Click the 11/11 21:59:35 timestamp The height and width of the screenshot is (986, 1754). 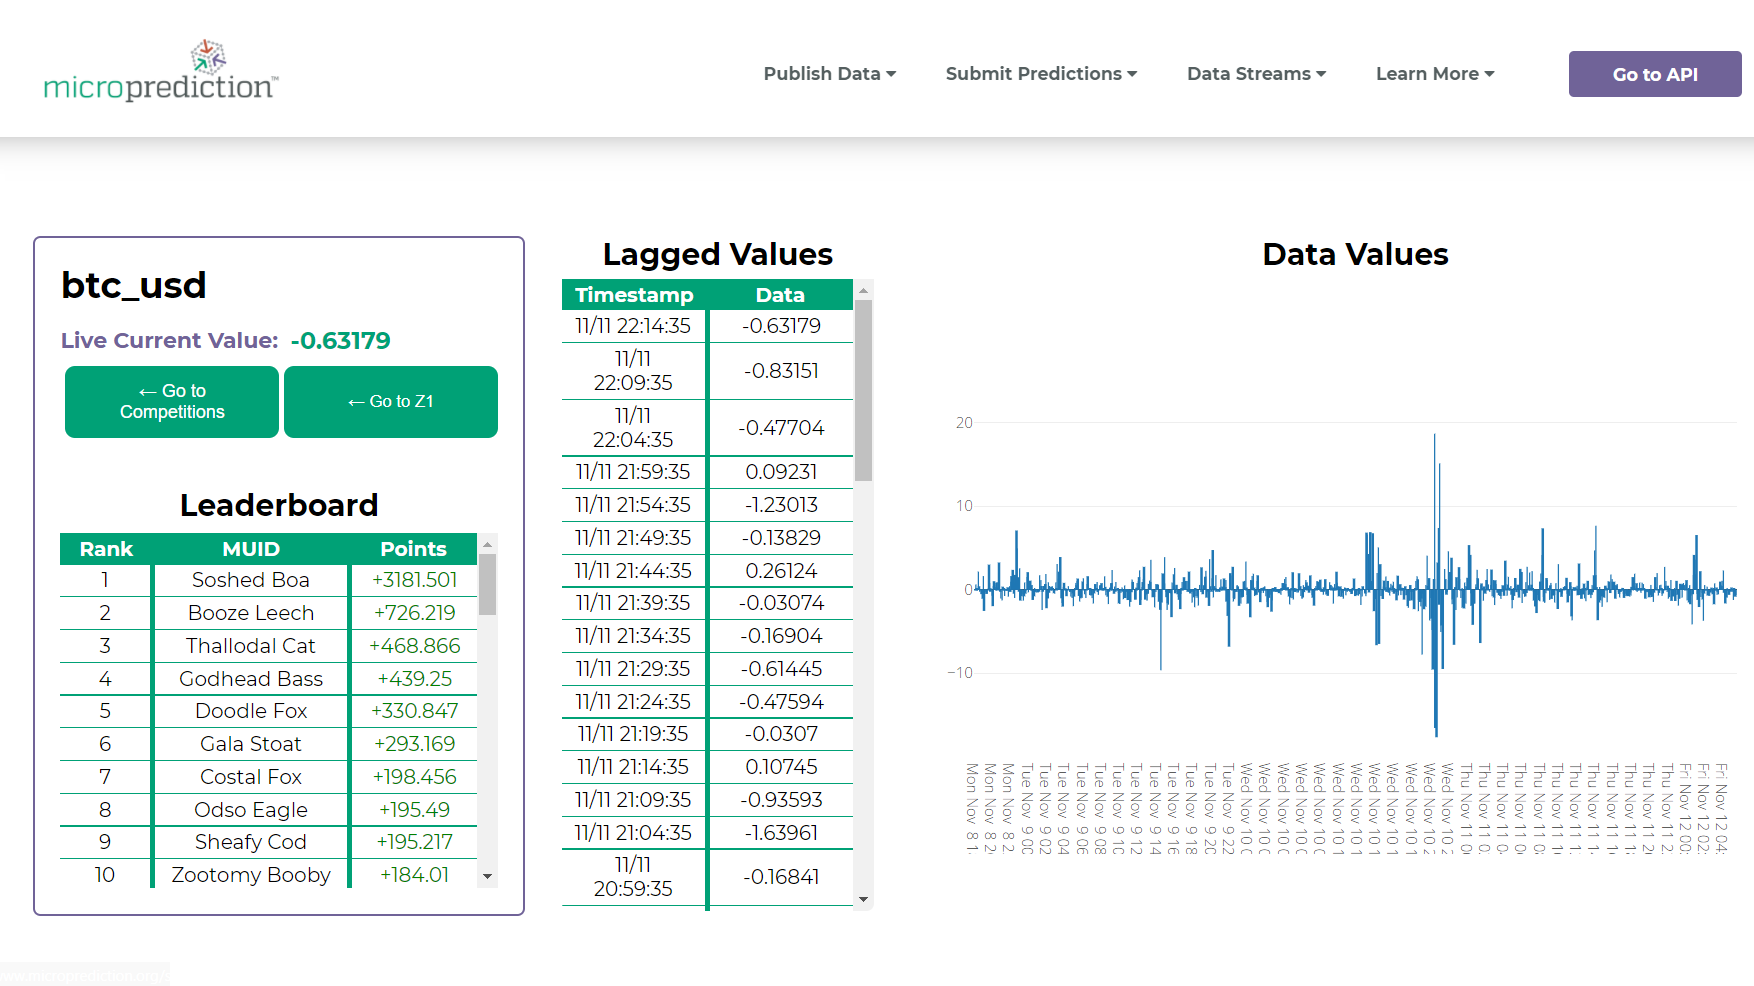point(633,472)
